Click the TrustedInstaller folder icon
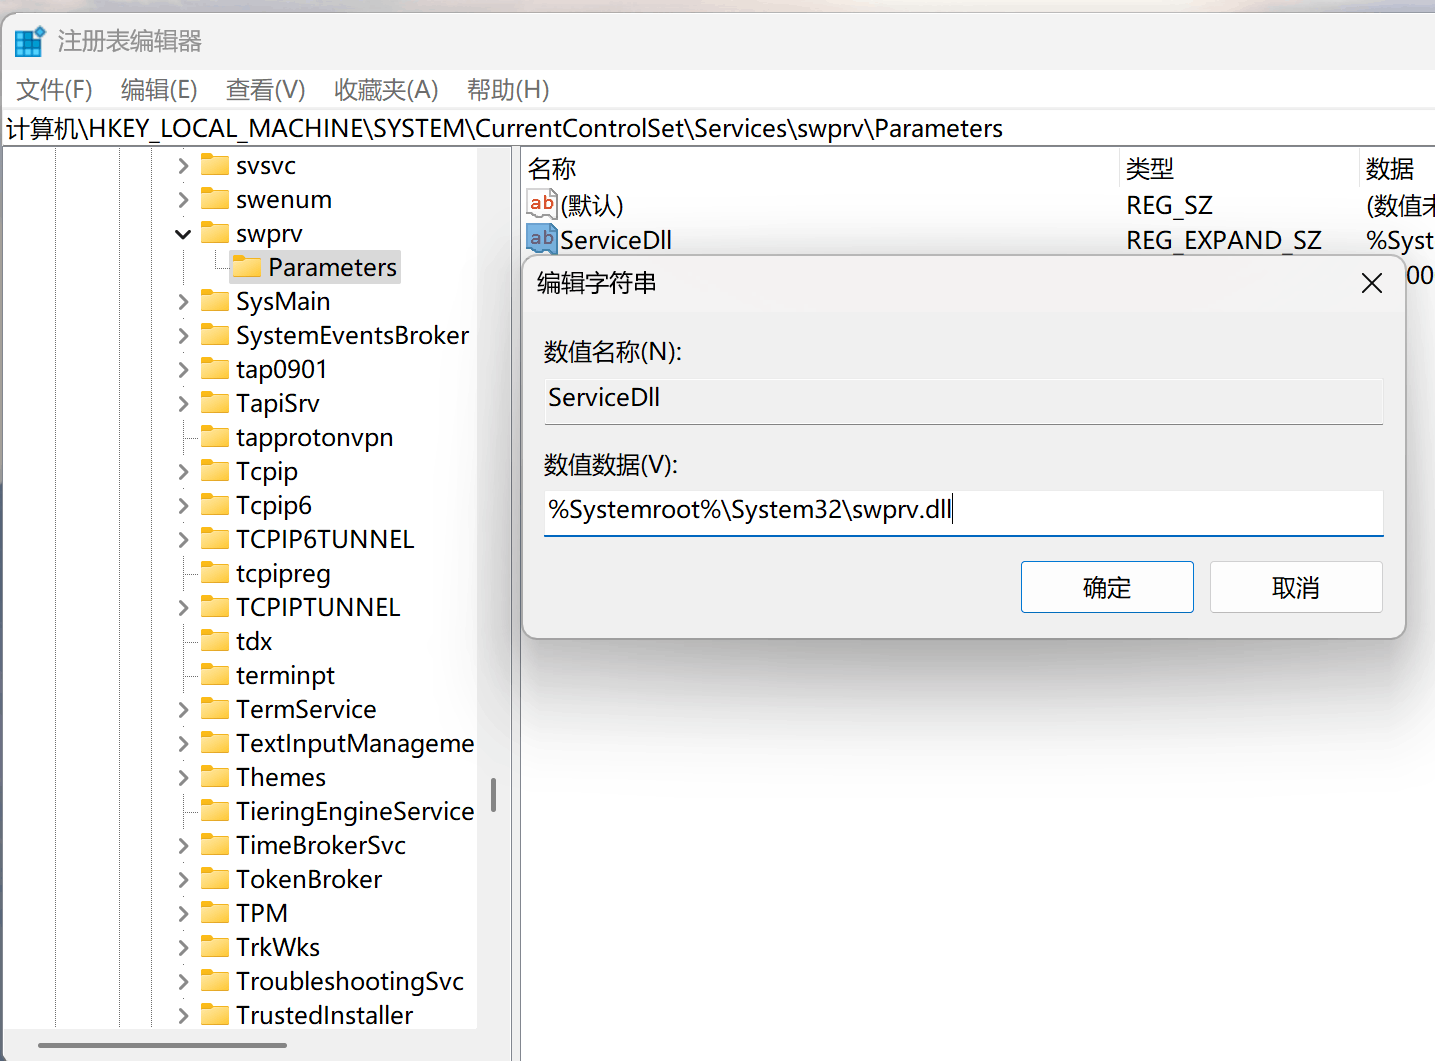 coord(215,1015)
